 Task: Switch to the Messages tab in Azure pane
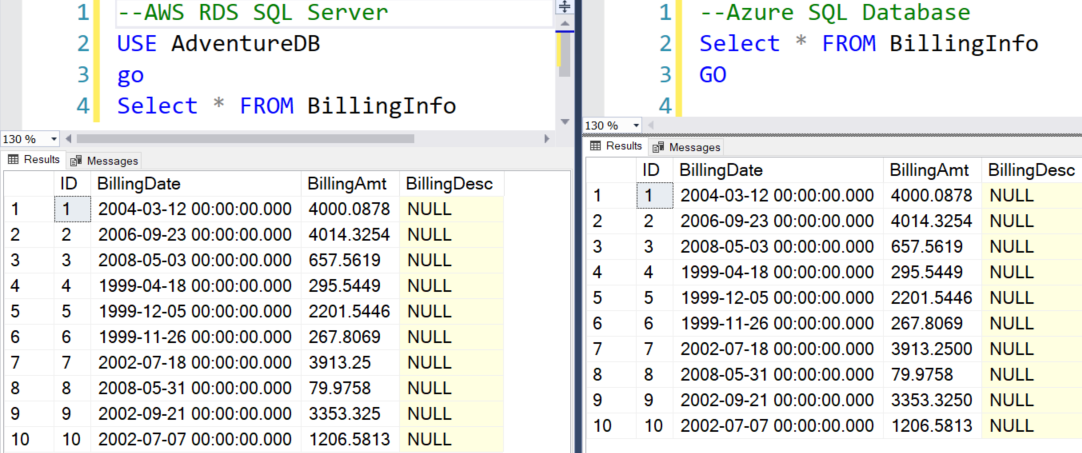[687, 147]
